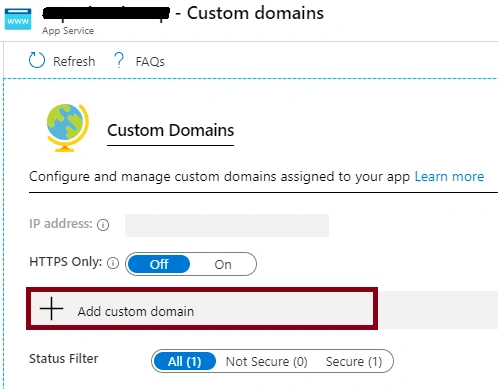498x389 pixels.
Task: Click the FAQs question mark icon
Action: pyautogui.click(x=119, y=60)
